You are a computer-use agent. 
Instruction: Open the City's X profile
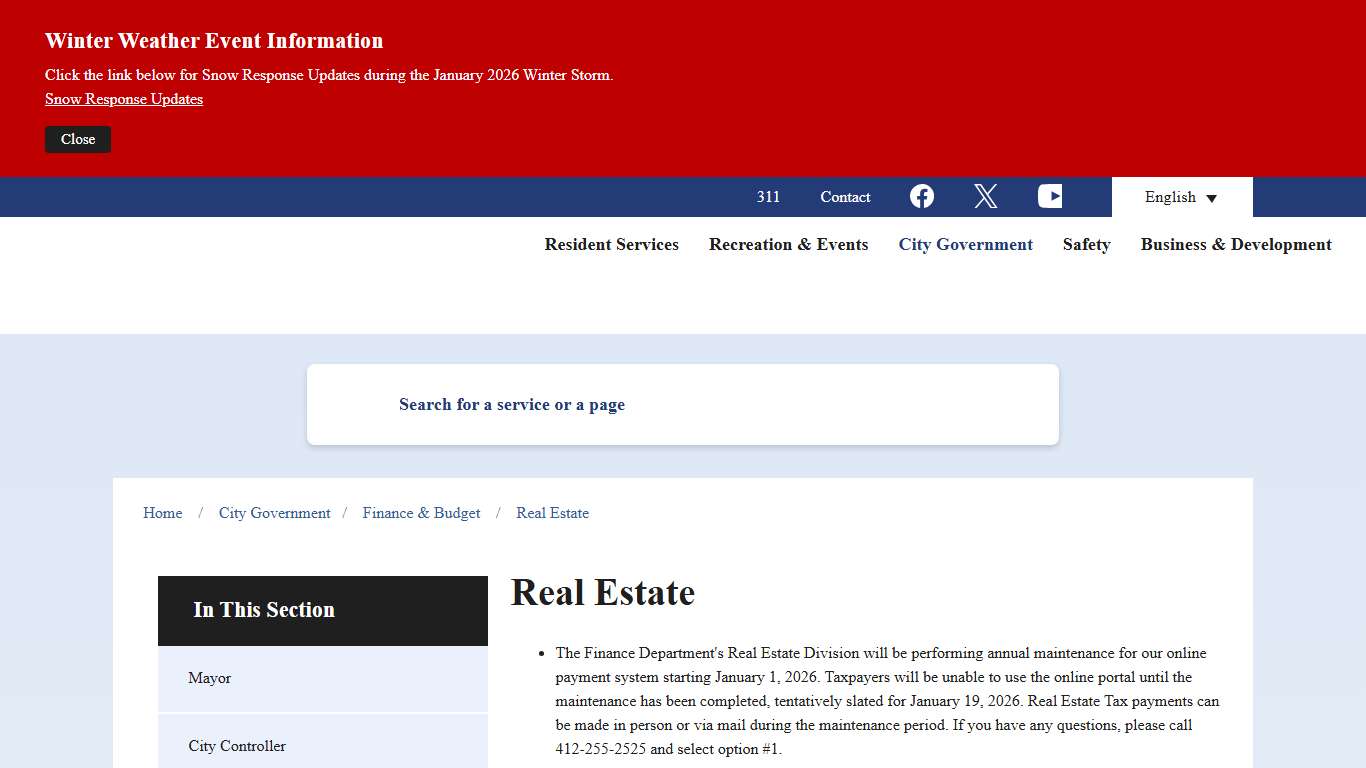(985, 196)
